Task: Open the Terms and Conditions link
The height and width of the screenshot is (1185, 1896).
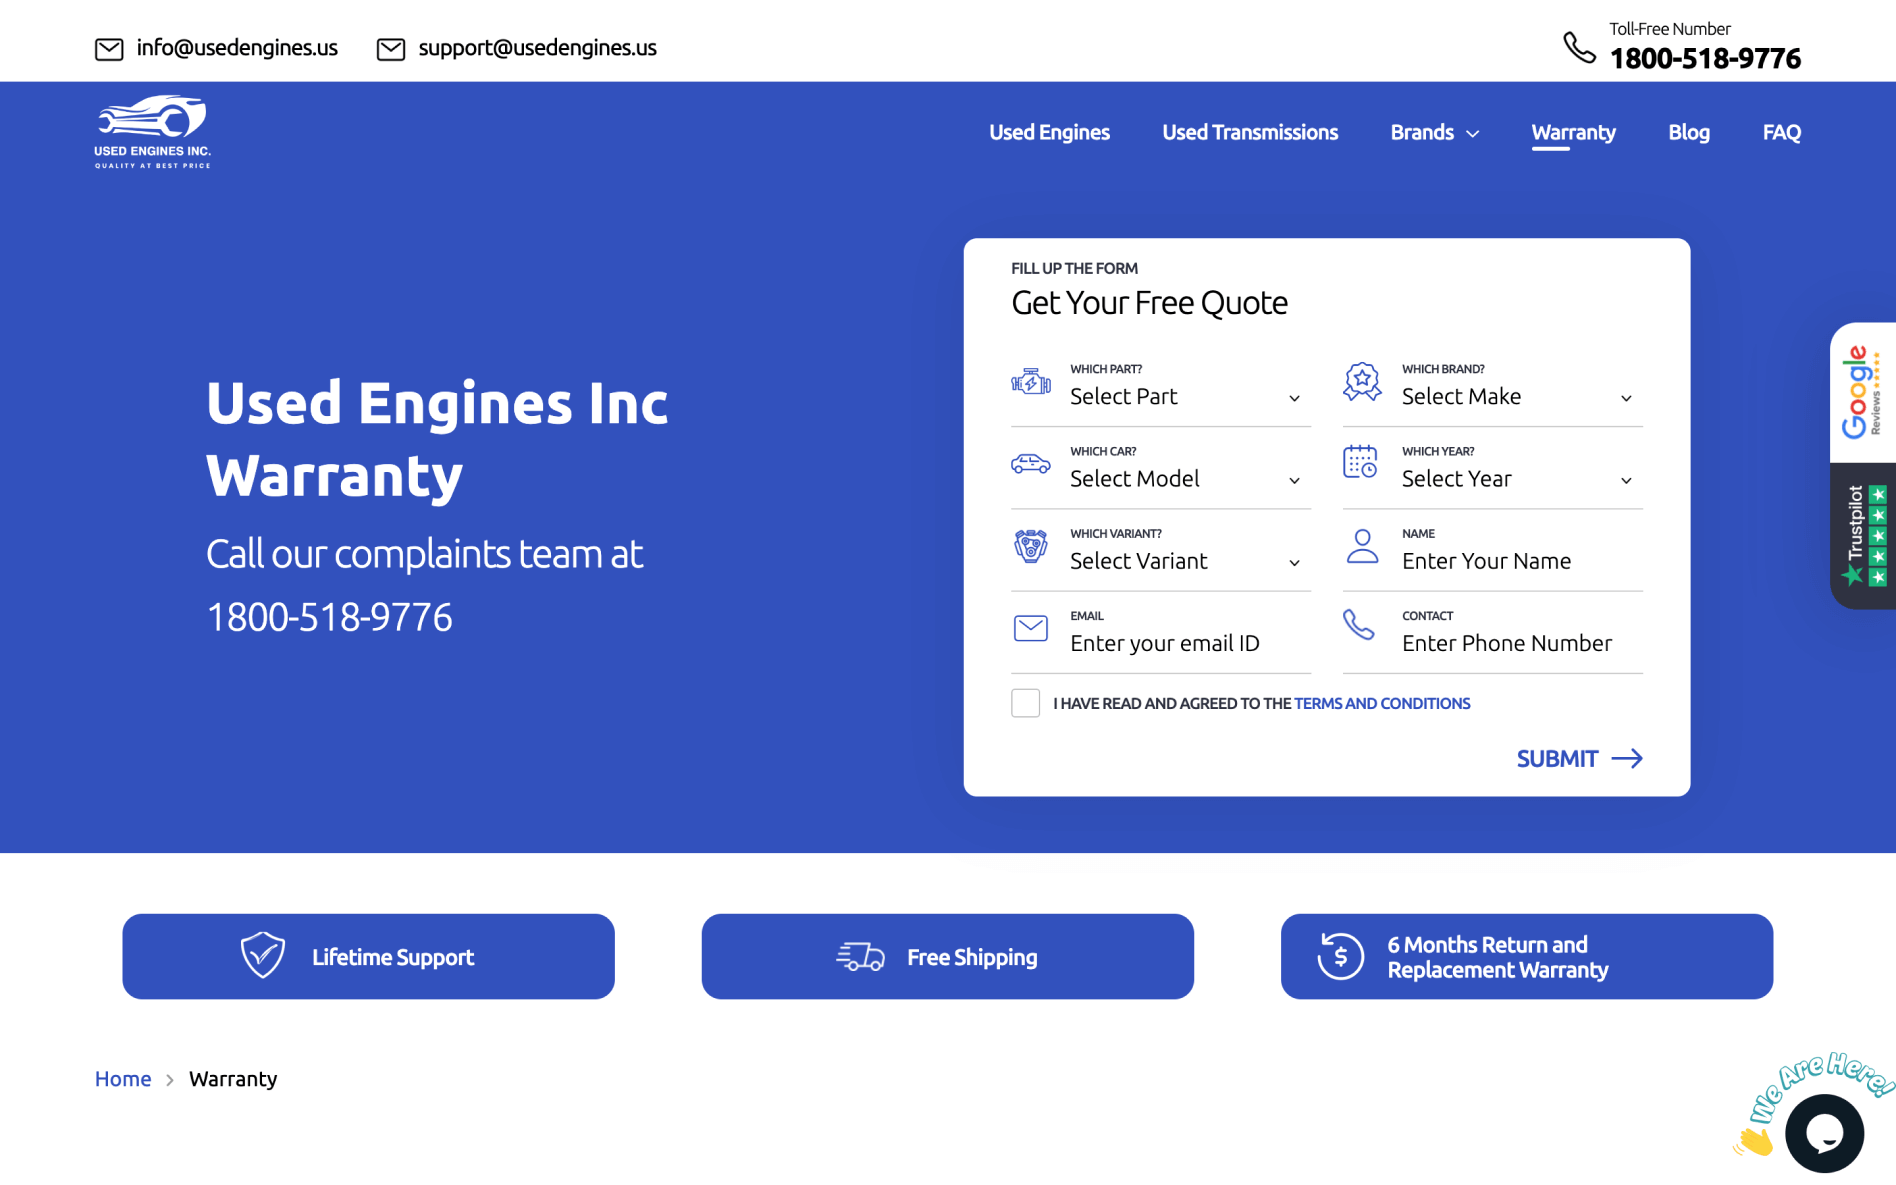Action: (x=1381, y=704)
